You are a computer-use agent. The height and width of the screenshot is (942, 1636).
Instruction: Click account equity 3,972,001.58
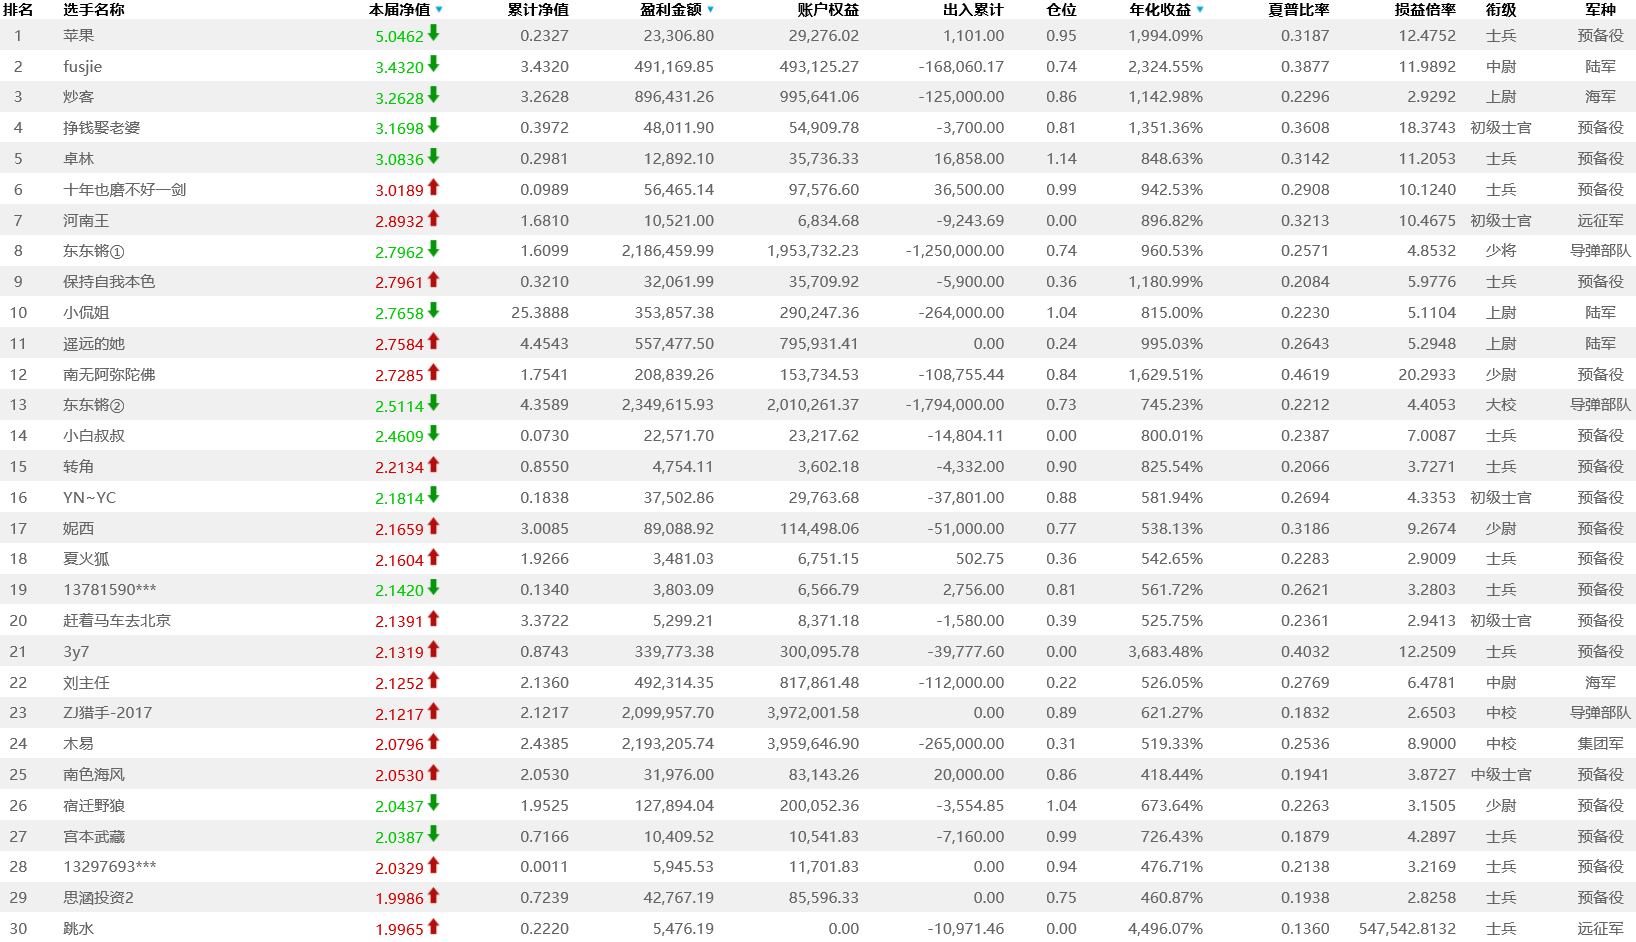[813, 713]
